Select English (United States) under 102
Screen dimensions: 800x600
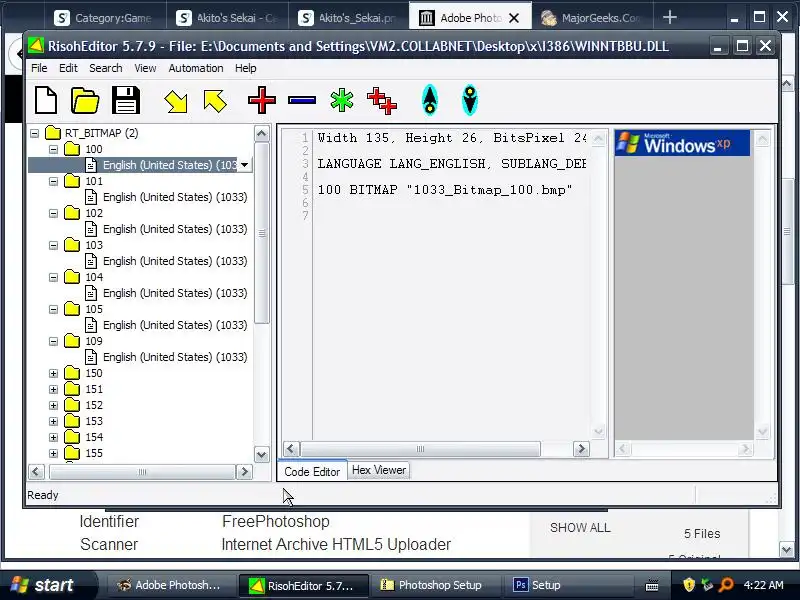[175, 229]
